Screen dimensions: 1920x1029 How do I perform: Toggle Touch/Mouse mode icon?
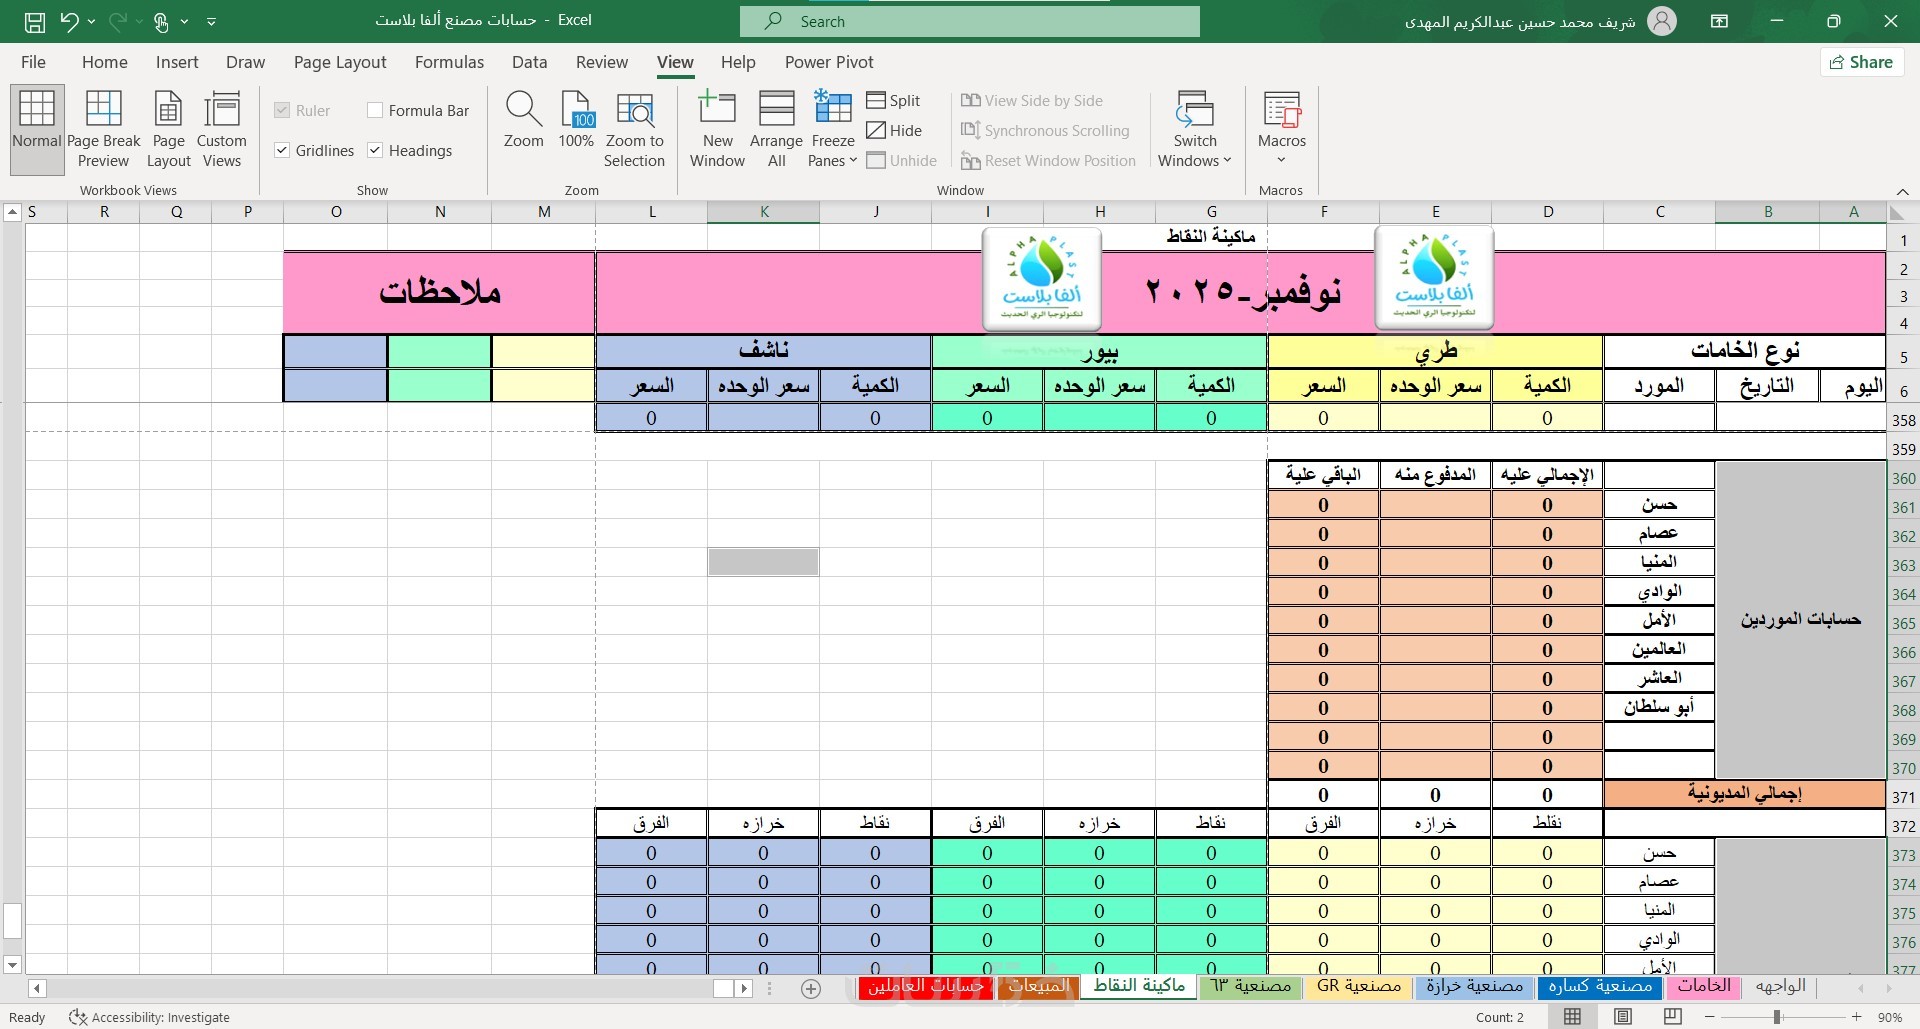point(160,21)
